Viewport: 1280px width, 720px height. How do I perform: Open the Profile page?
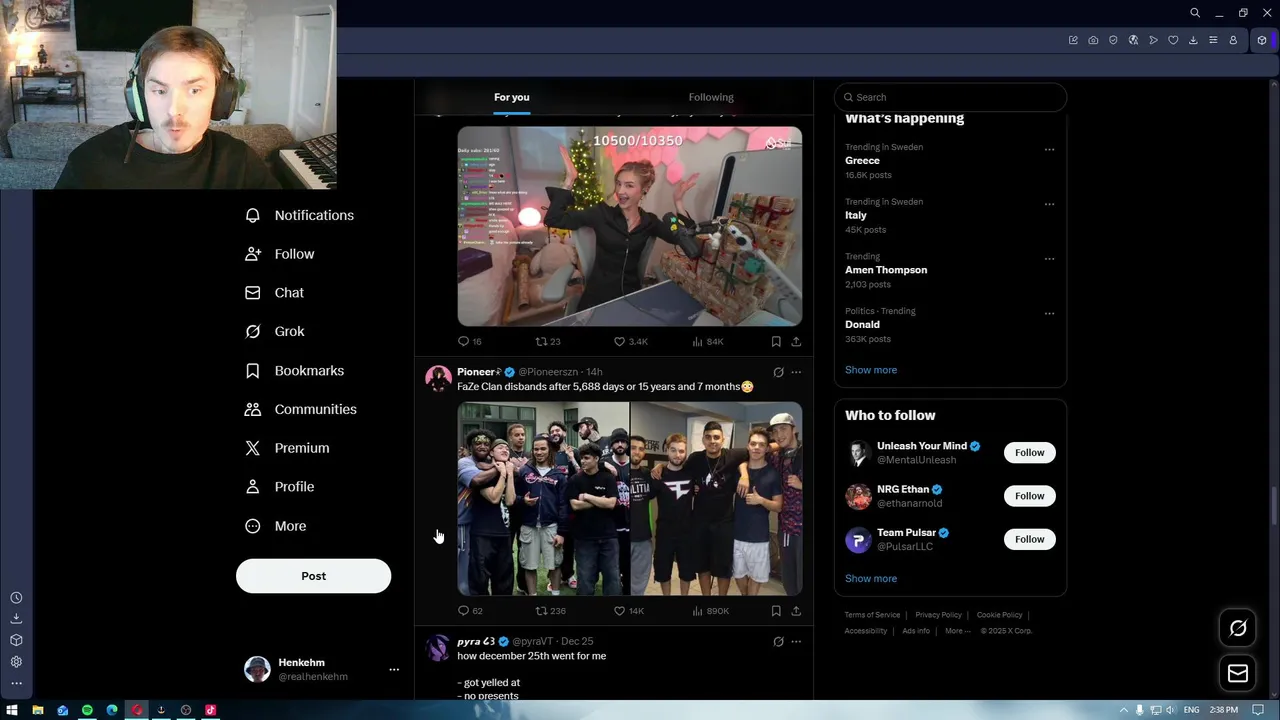[280, 487]
